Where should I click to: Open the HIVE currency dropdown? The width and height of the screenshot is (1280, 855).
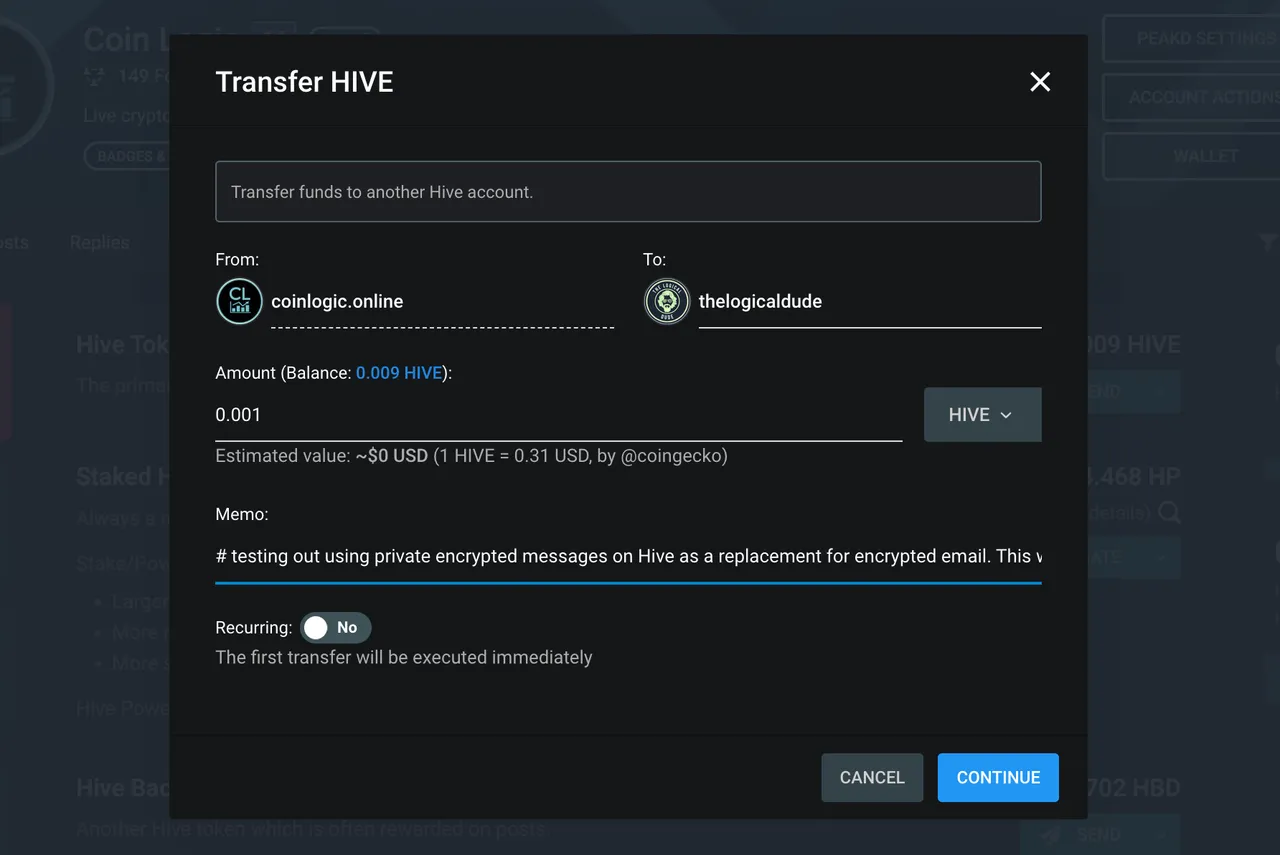click(x=982, y=415)
